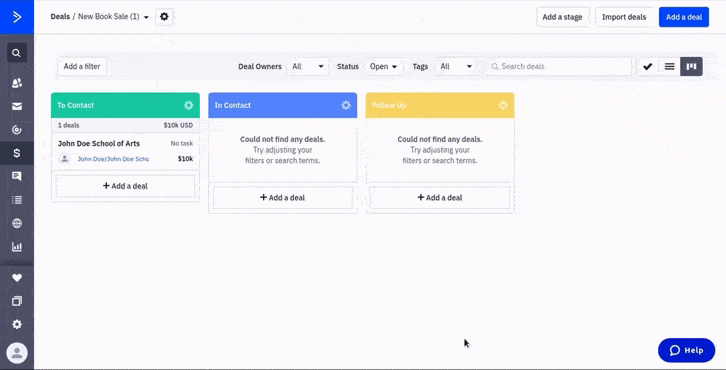Open Settings gear icon in the sidebar
The height and width of the screenshot is (370, 726).
17,324
